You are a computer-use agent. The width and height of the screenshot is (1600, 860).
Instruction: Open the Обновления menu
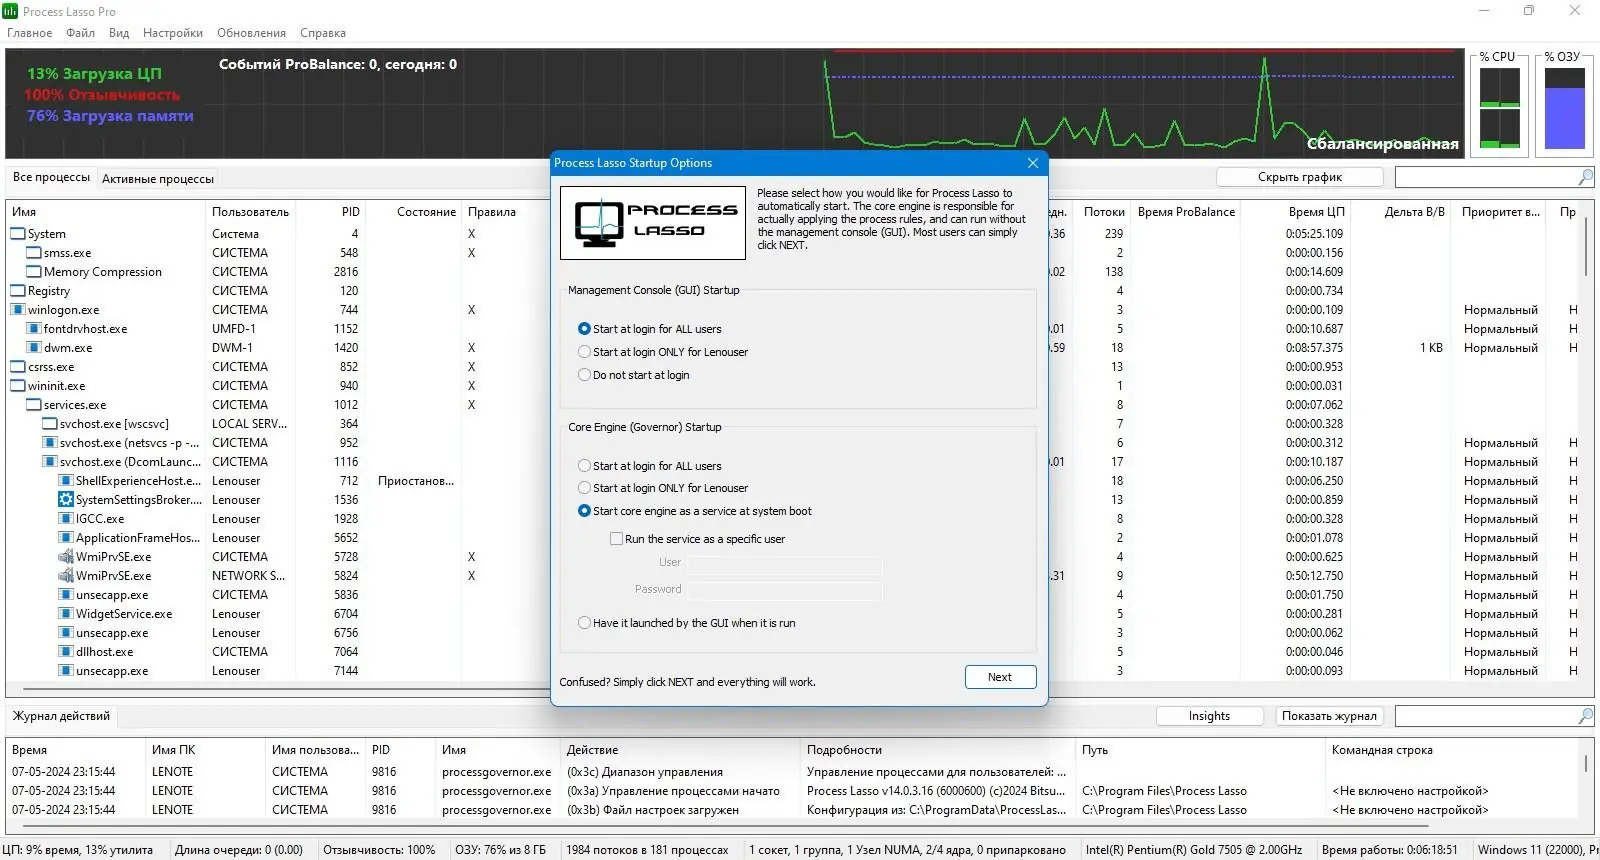tap(251, 33)
